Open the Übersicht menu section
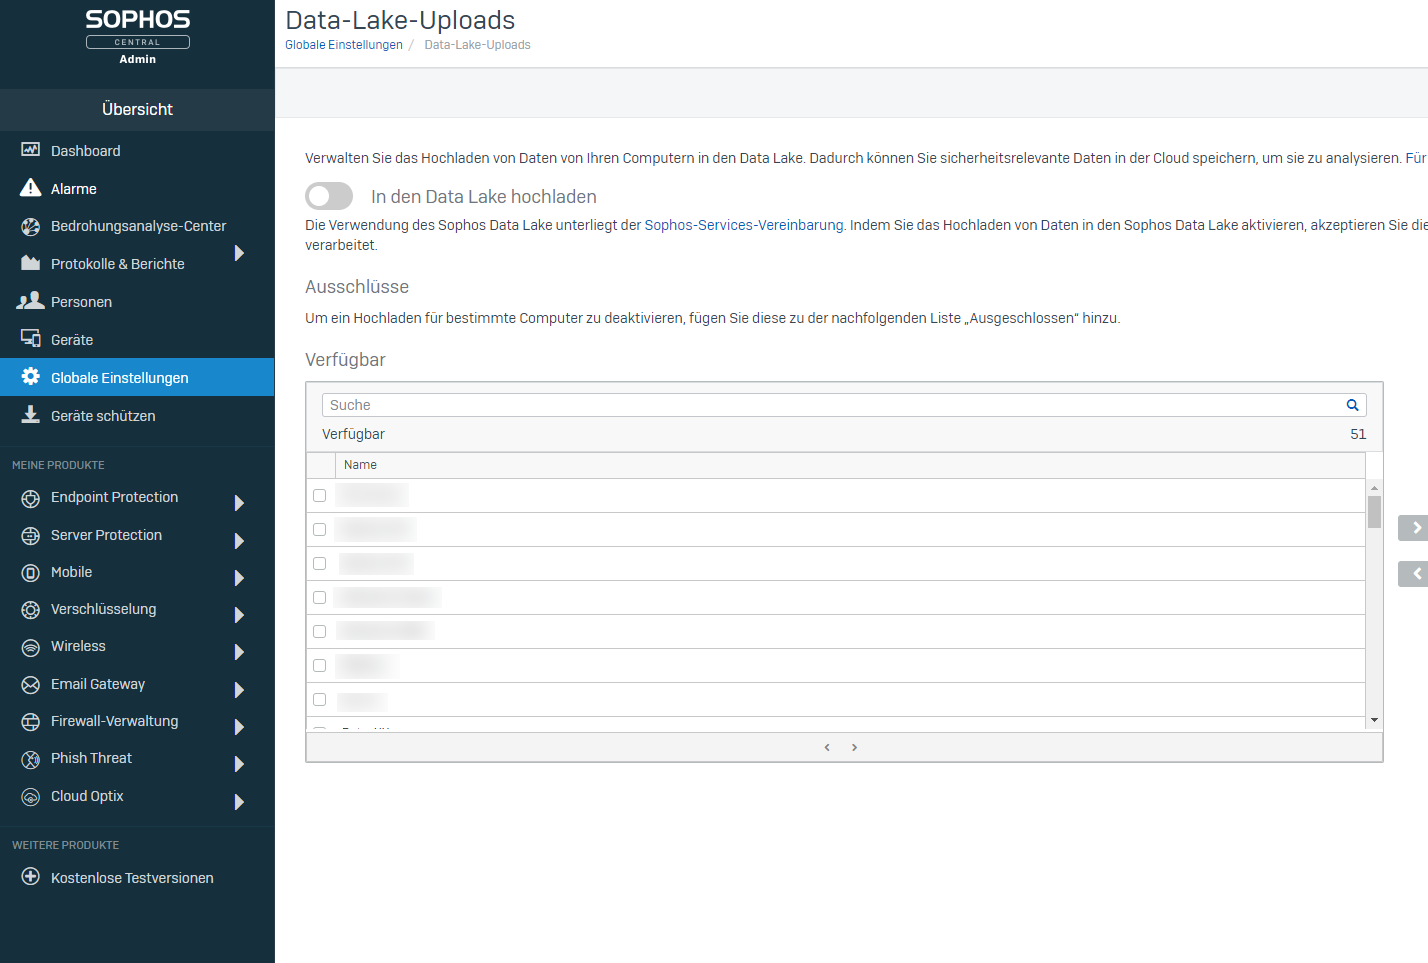Viewport: 1428px width, 963px height. pyautogui.click(x=137, y=109)
